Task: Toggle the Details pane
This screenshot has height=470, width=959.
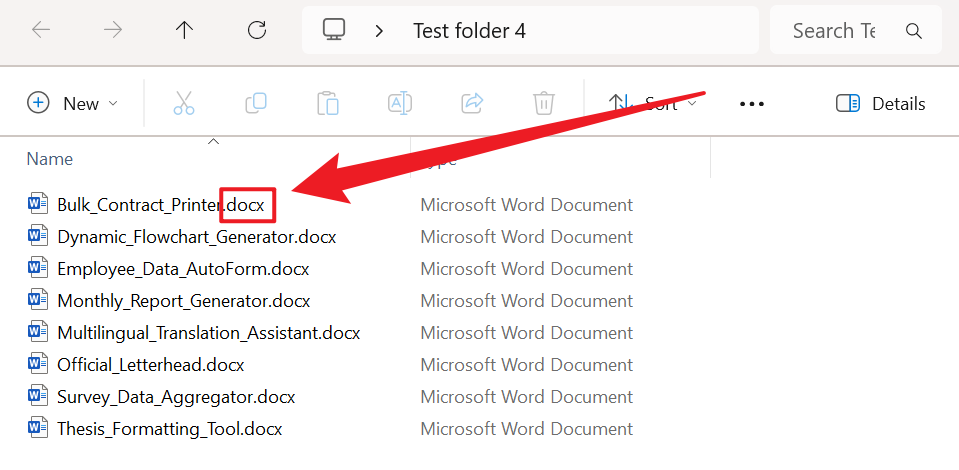Action: point(880,103)
